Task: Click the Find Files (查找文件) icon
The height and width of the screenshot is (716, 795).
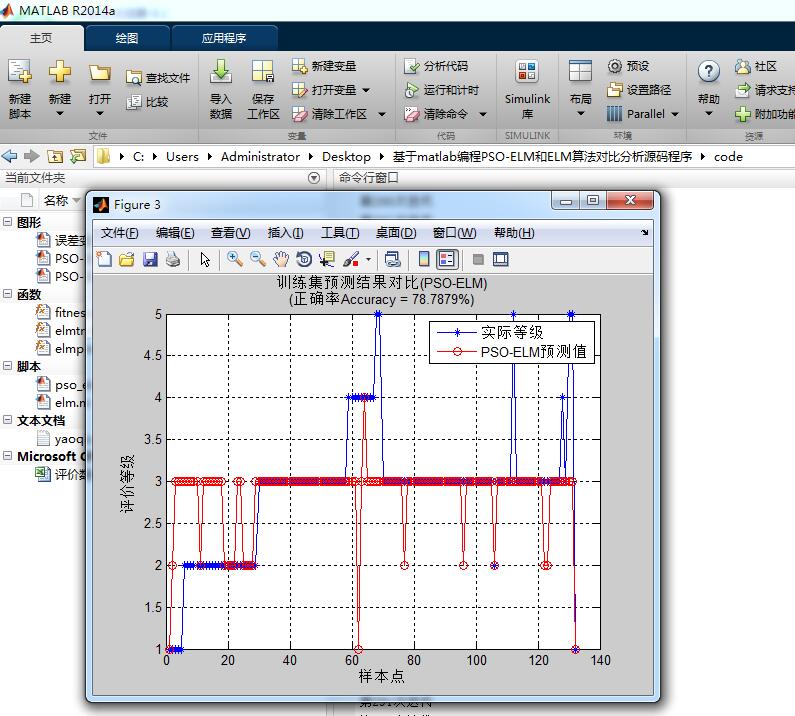Action: pyautogui.click(x=134, y=78)
